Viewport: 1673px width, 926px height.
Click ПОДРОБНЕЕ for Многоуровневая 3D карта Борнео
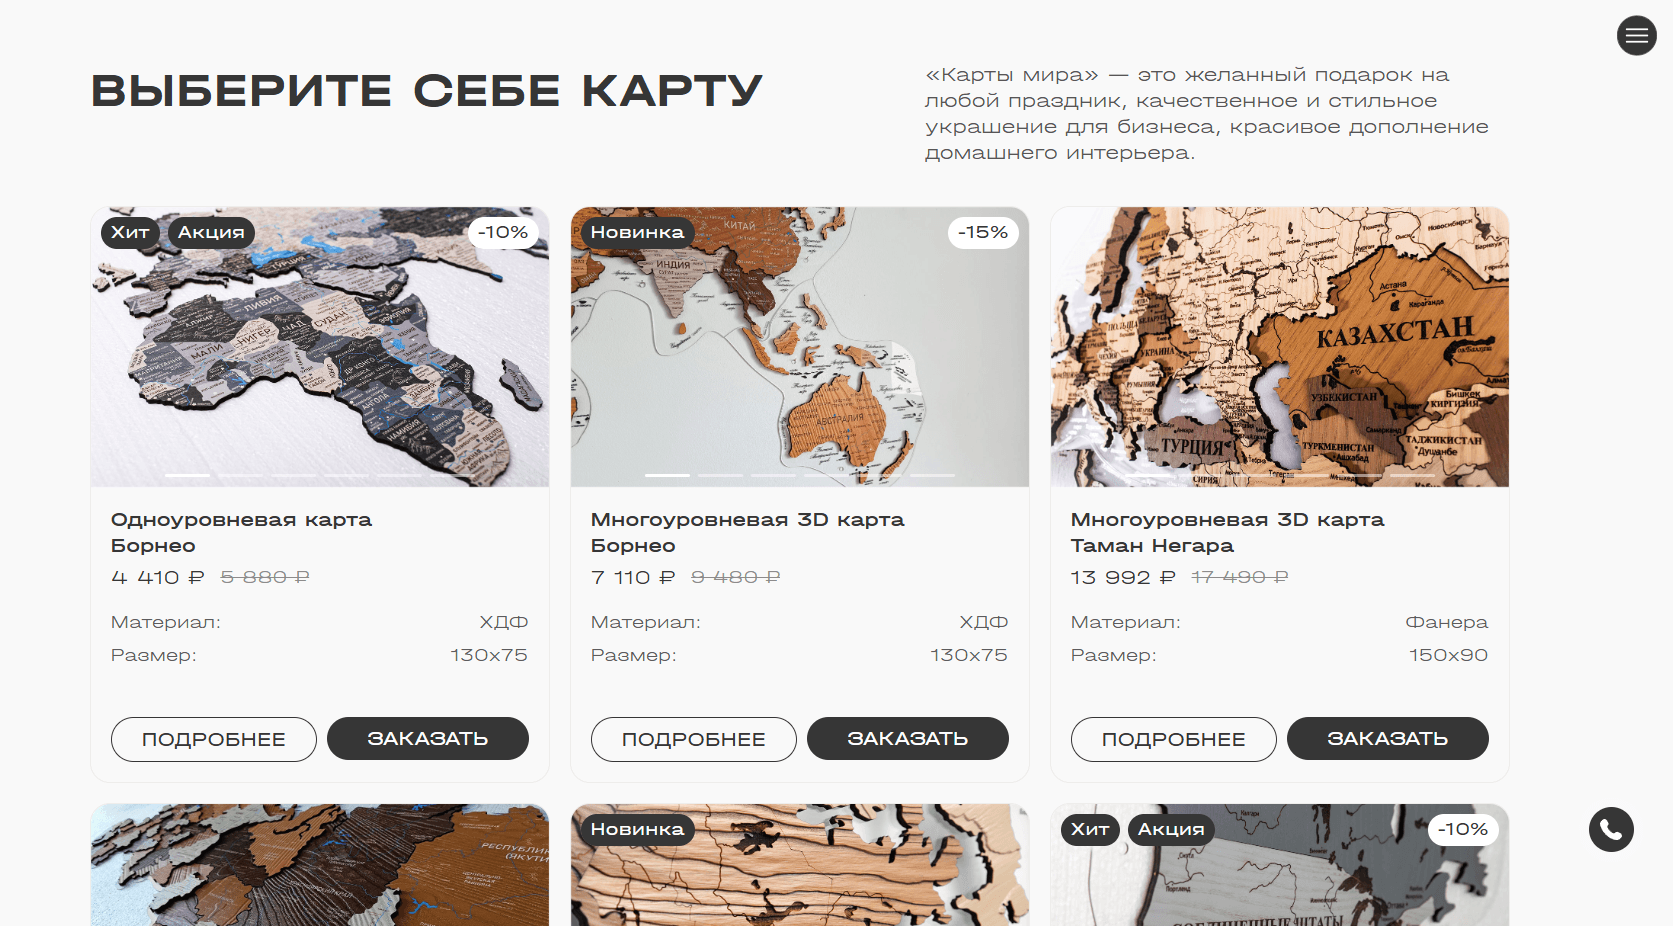point(694,739)
